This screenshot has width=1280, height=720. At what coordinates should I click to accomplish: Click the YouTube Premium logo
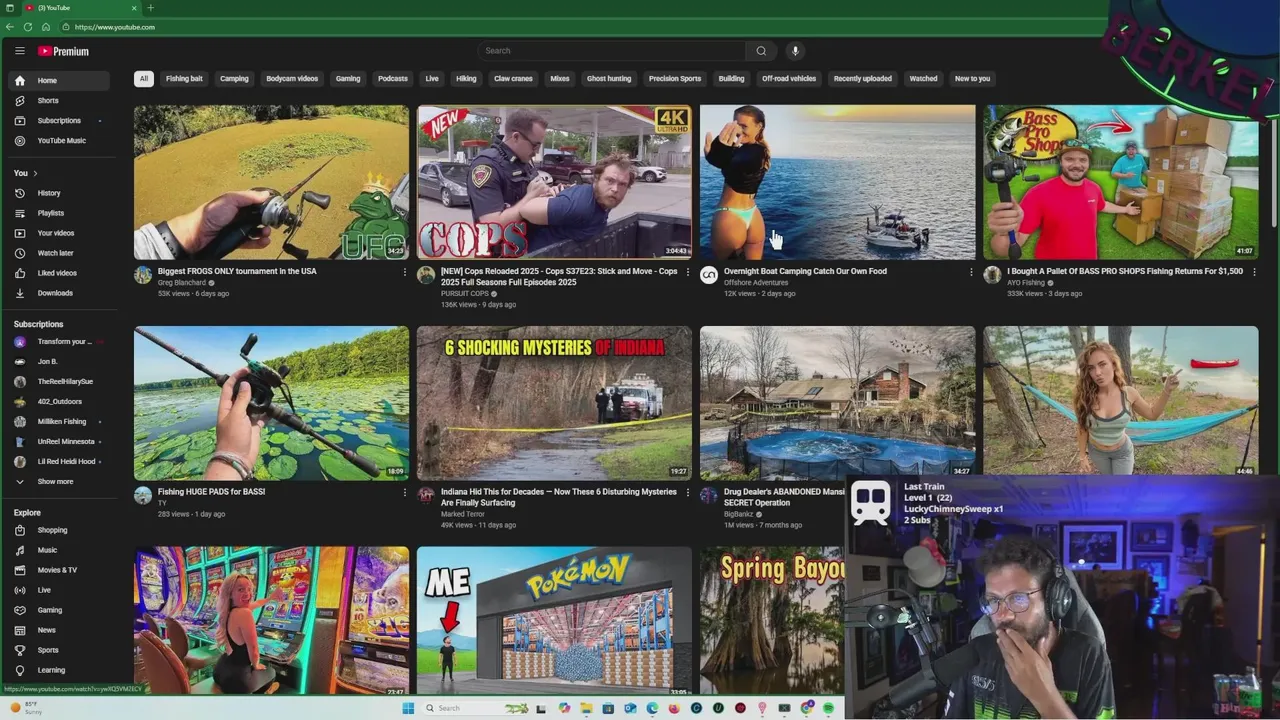tap(63, 51)
